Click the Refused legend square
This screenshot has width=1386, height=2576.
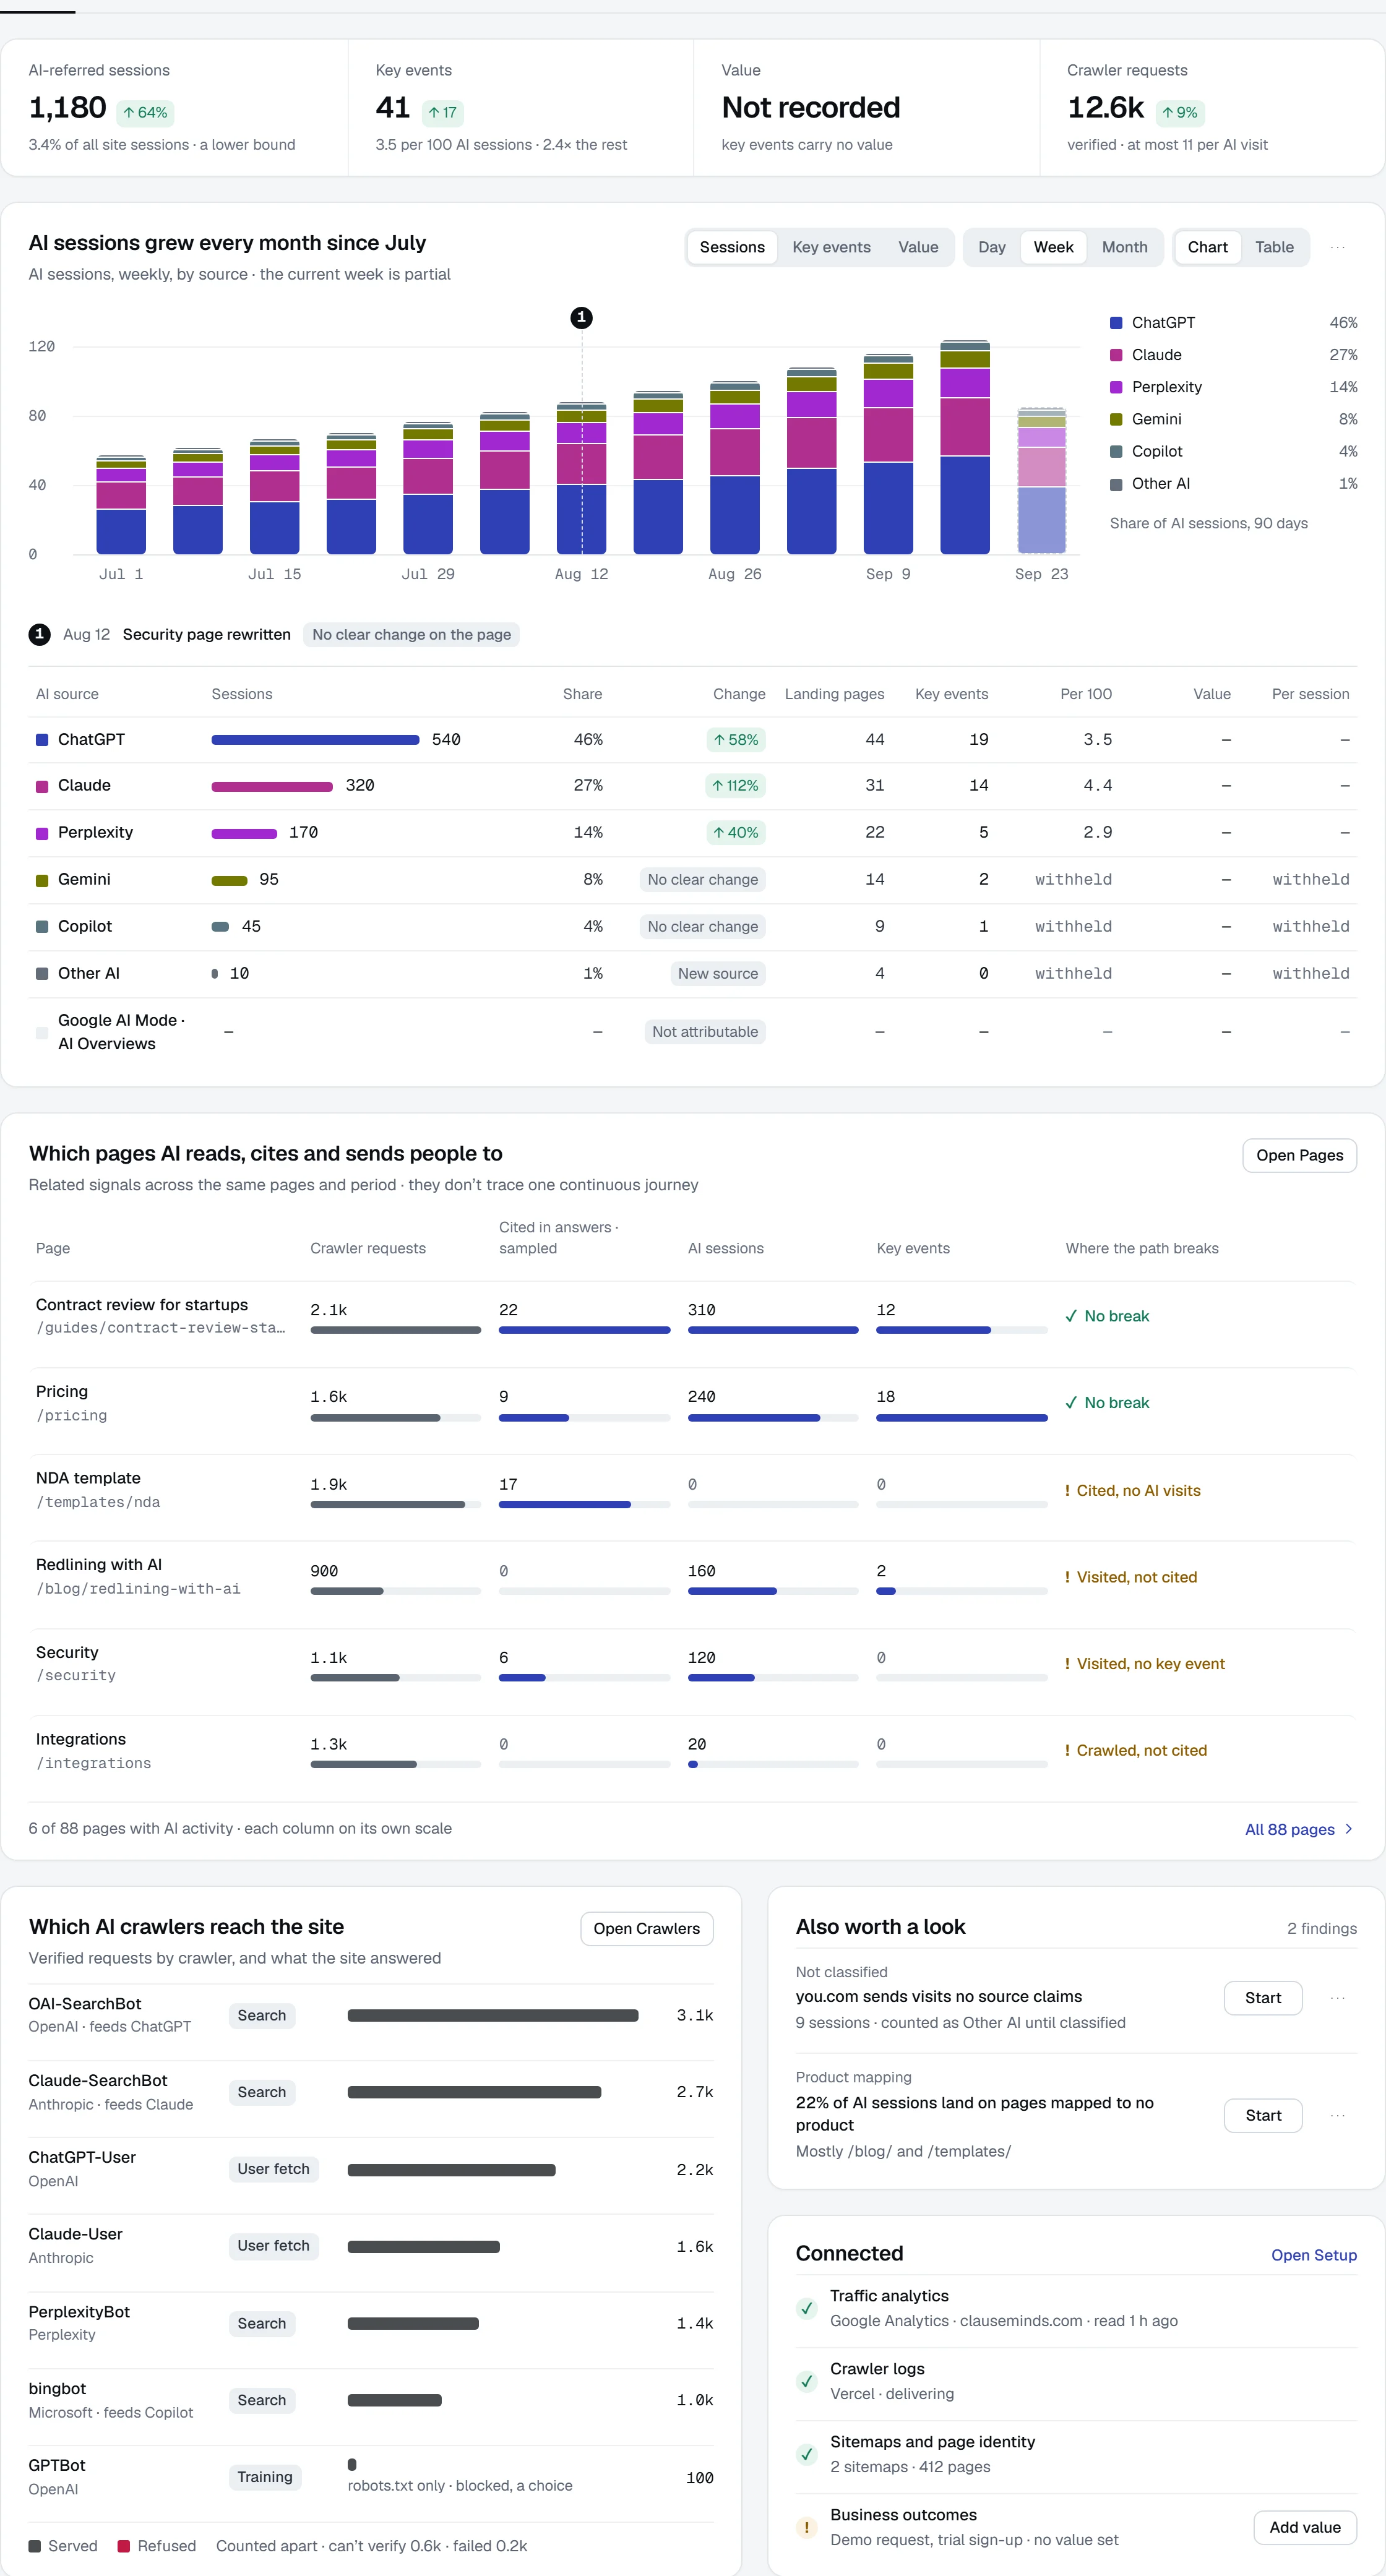[x=124, y=2546]
